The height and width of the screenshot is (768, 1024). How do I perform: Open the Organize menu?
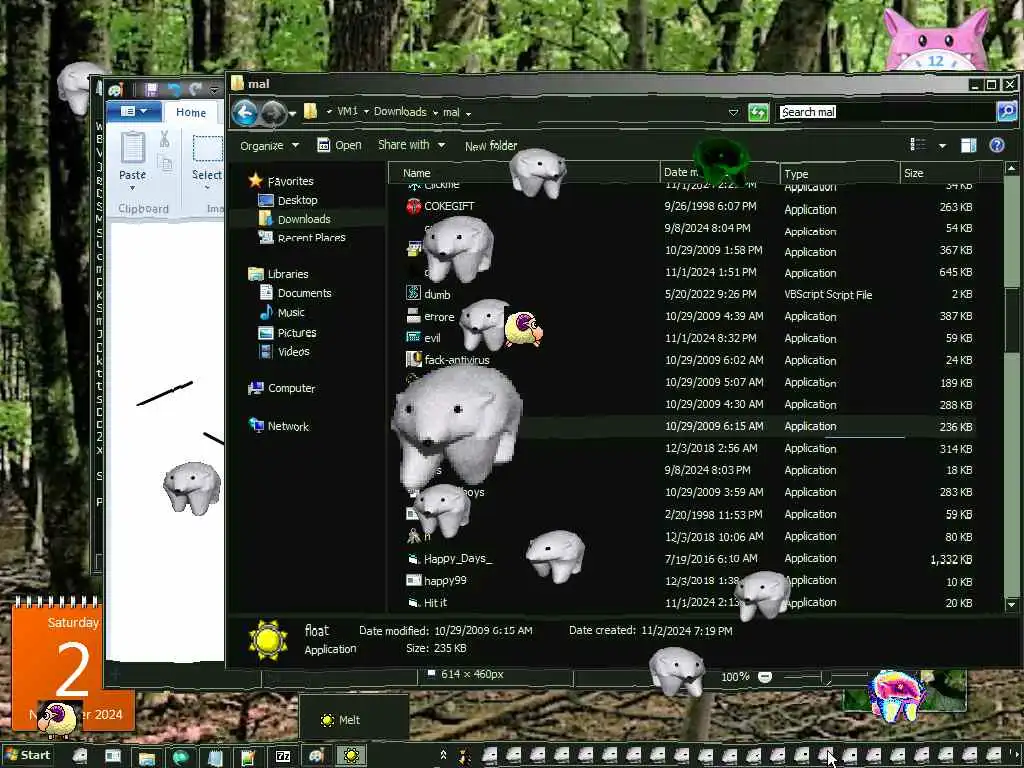(x=269, y=146)
